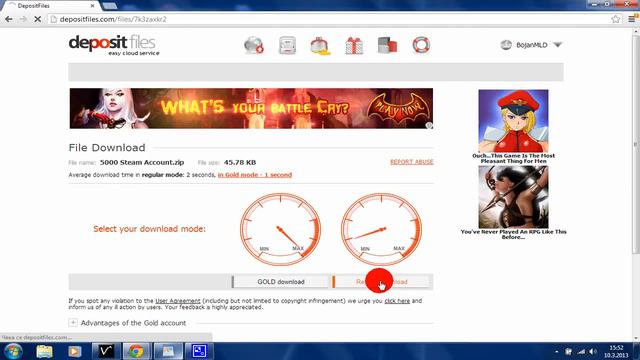
Task: Click the address bar URL
Action: [x=113, y=19]
